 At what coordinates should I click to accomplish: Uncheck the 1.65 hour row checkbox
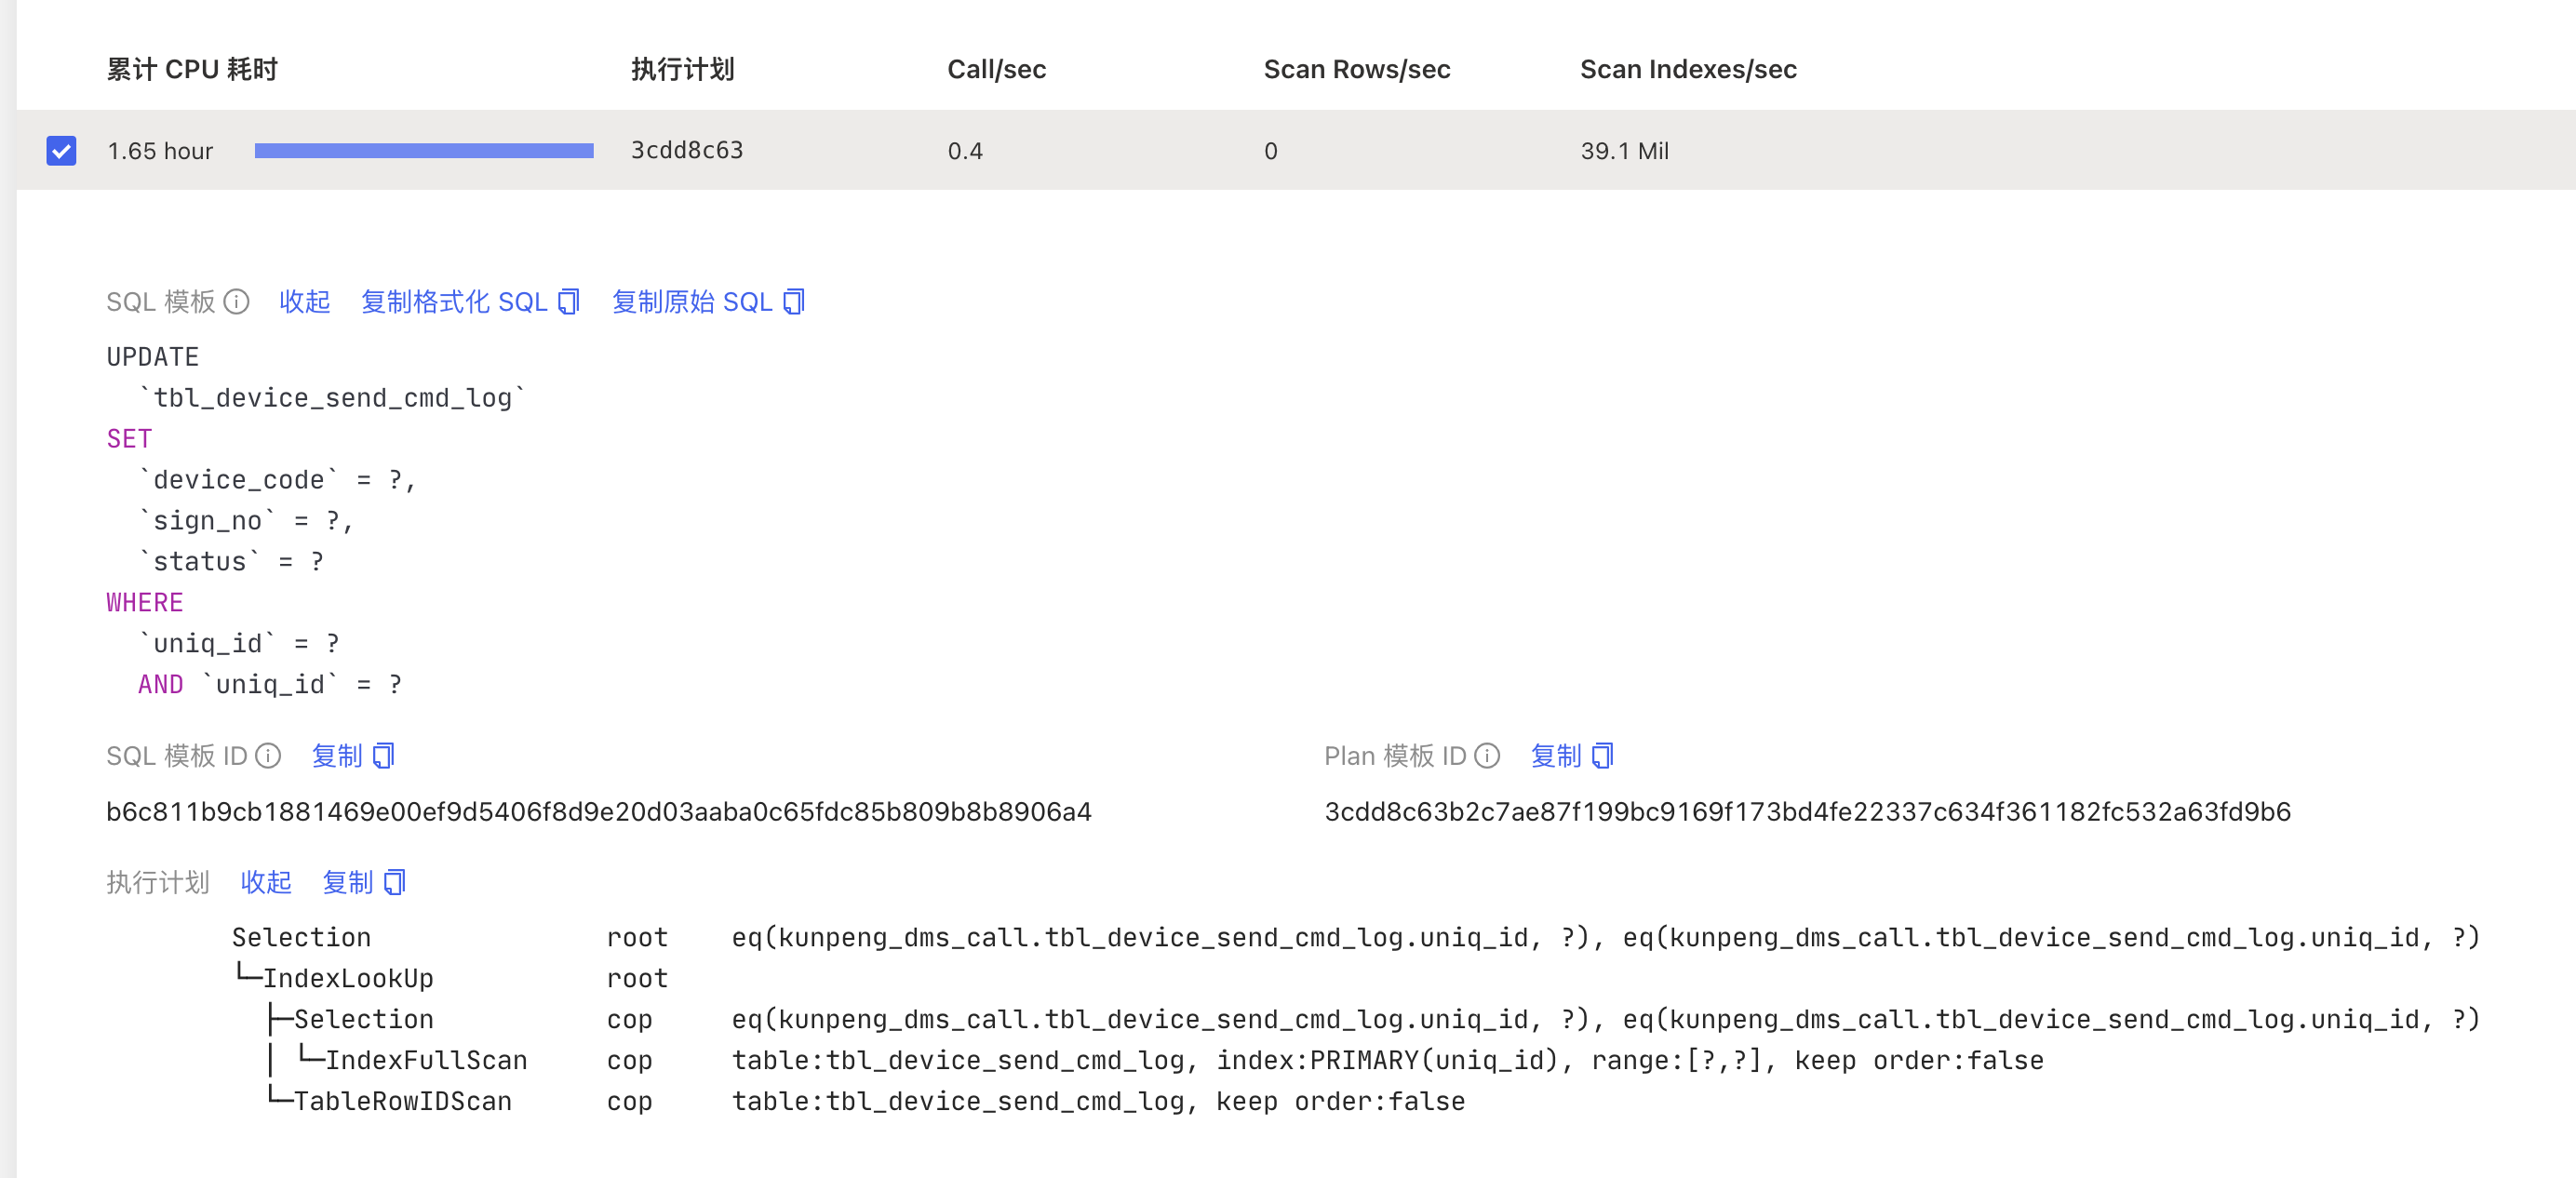pos(61,151)
